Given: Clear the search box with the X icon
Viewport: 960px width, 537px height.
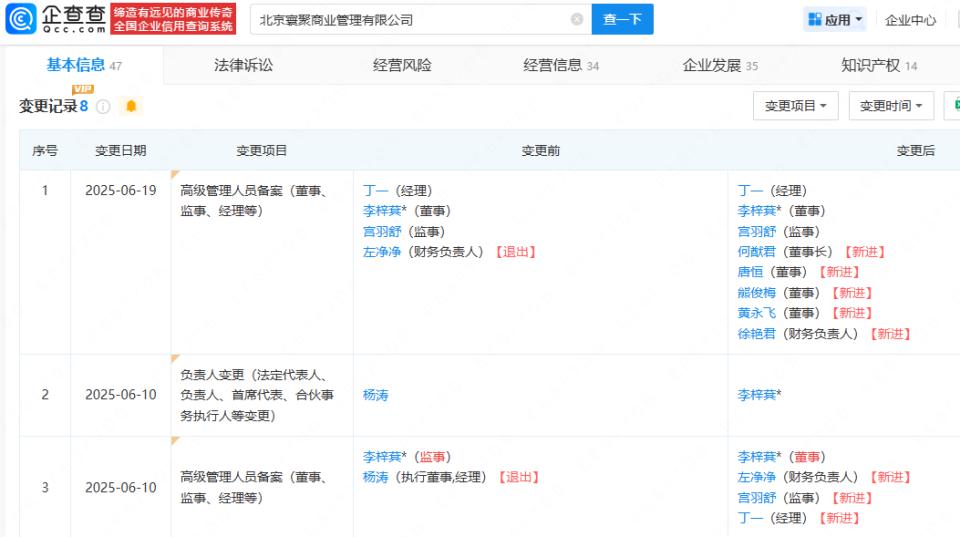Looking at the screenshot, I should pyautogui.click(x=576, y=19).
